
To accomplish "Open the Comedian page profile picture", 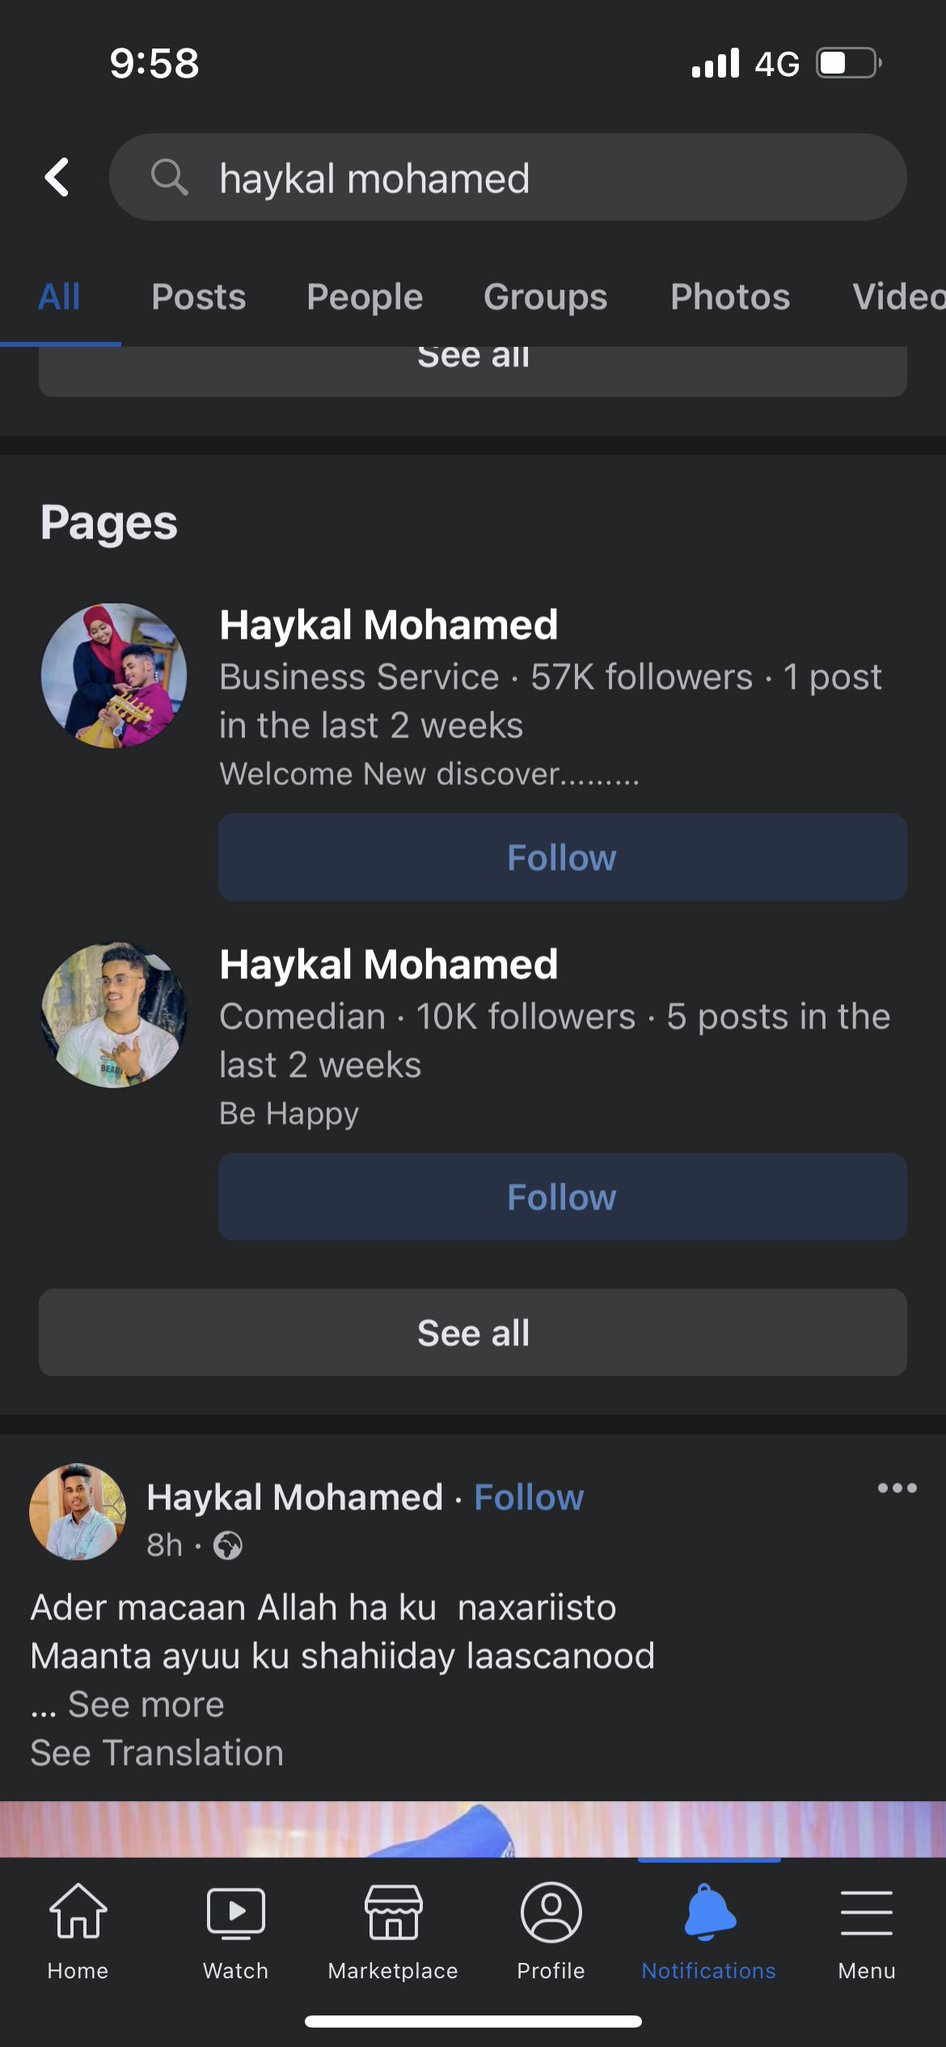I will 114,1015.
